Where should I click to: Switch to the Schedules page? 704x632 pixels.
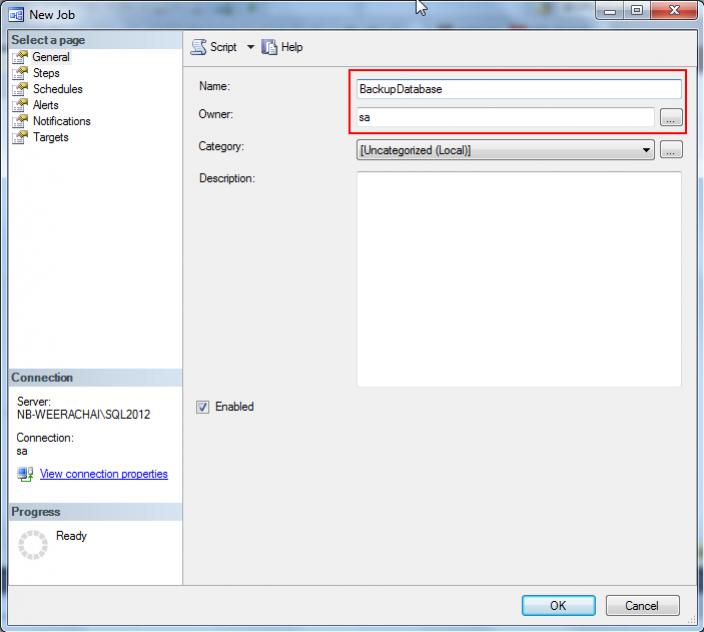coord(58,89)
